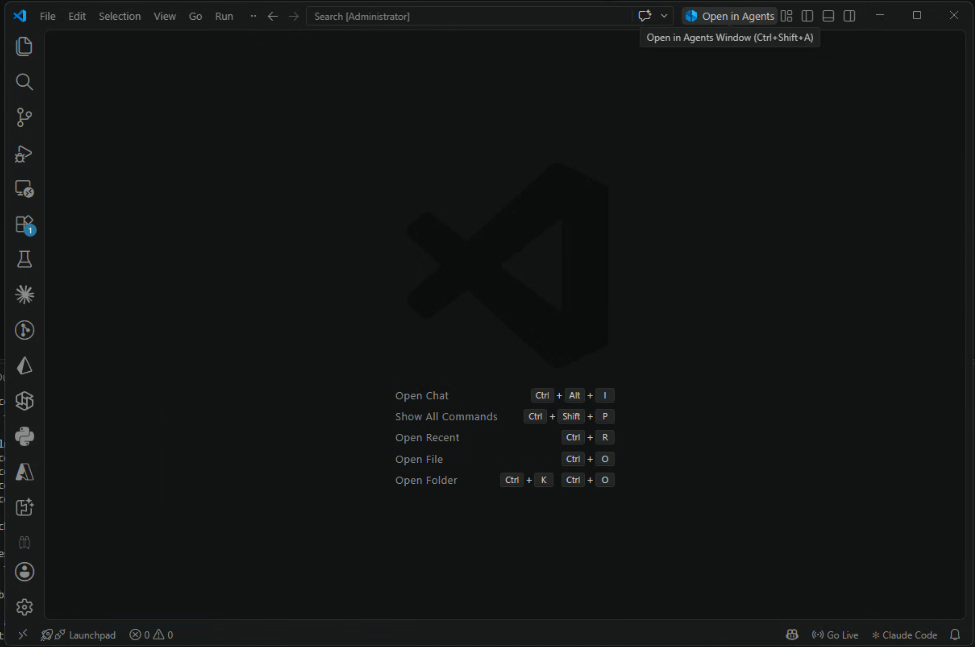The image size is (975, 647).
Task: Open the hexagonal cube icon view
Action: (x=24, y=401)
